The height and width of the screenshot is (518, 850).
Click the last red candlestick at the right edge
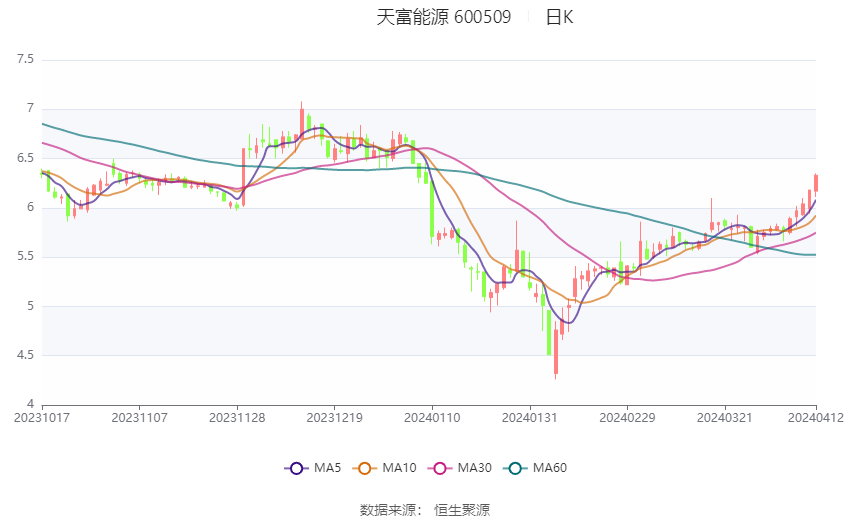816,182
